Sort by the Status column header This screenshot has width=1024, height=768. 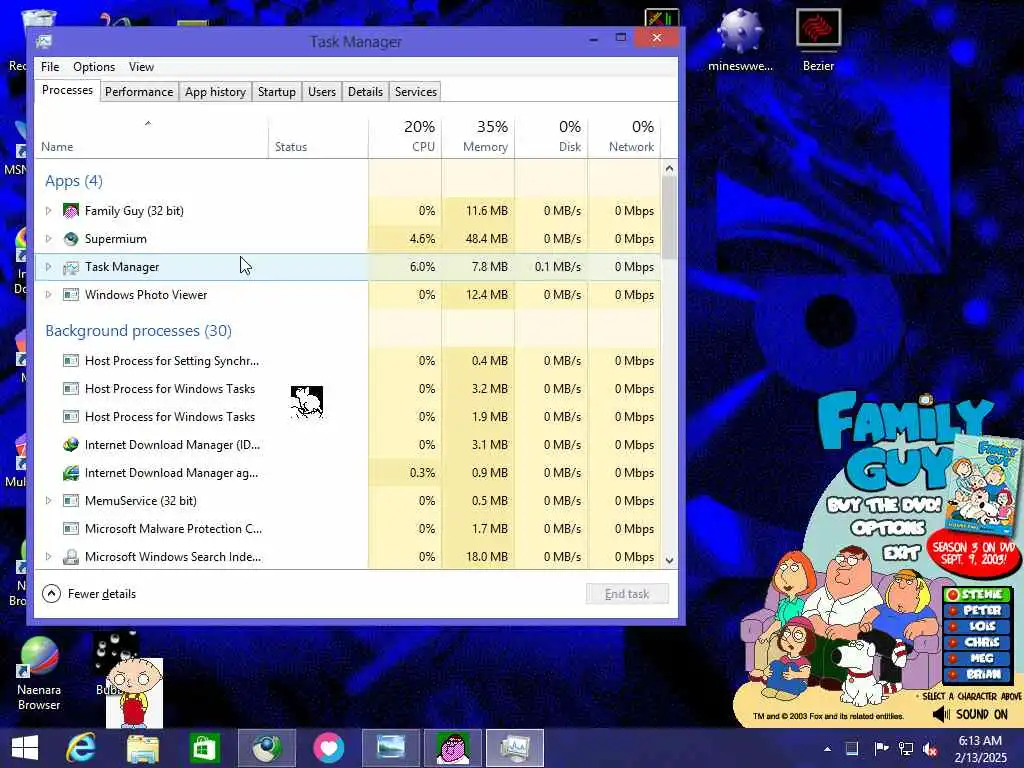[318, 136]
